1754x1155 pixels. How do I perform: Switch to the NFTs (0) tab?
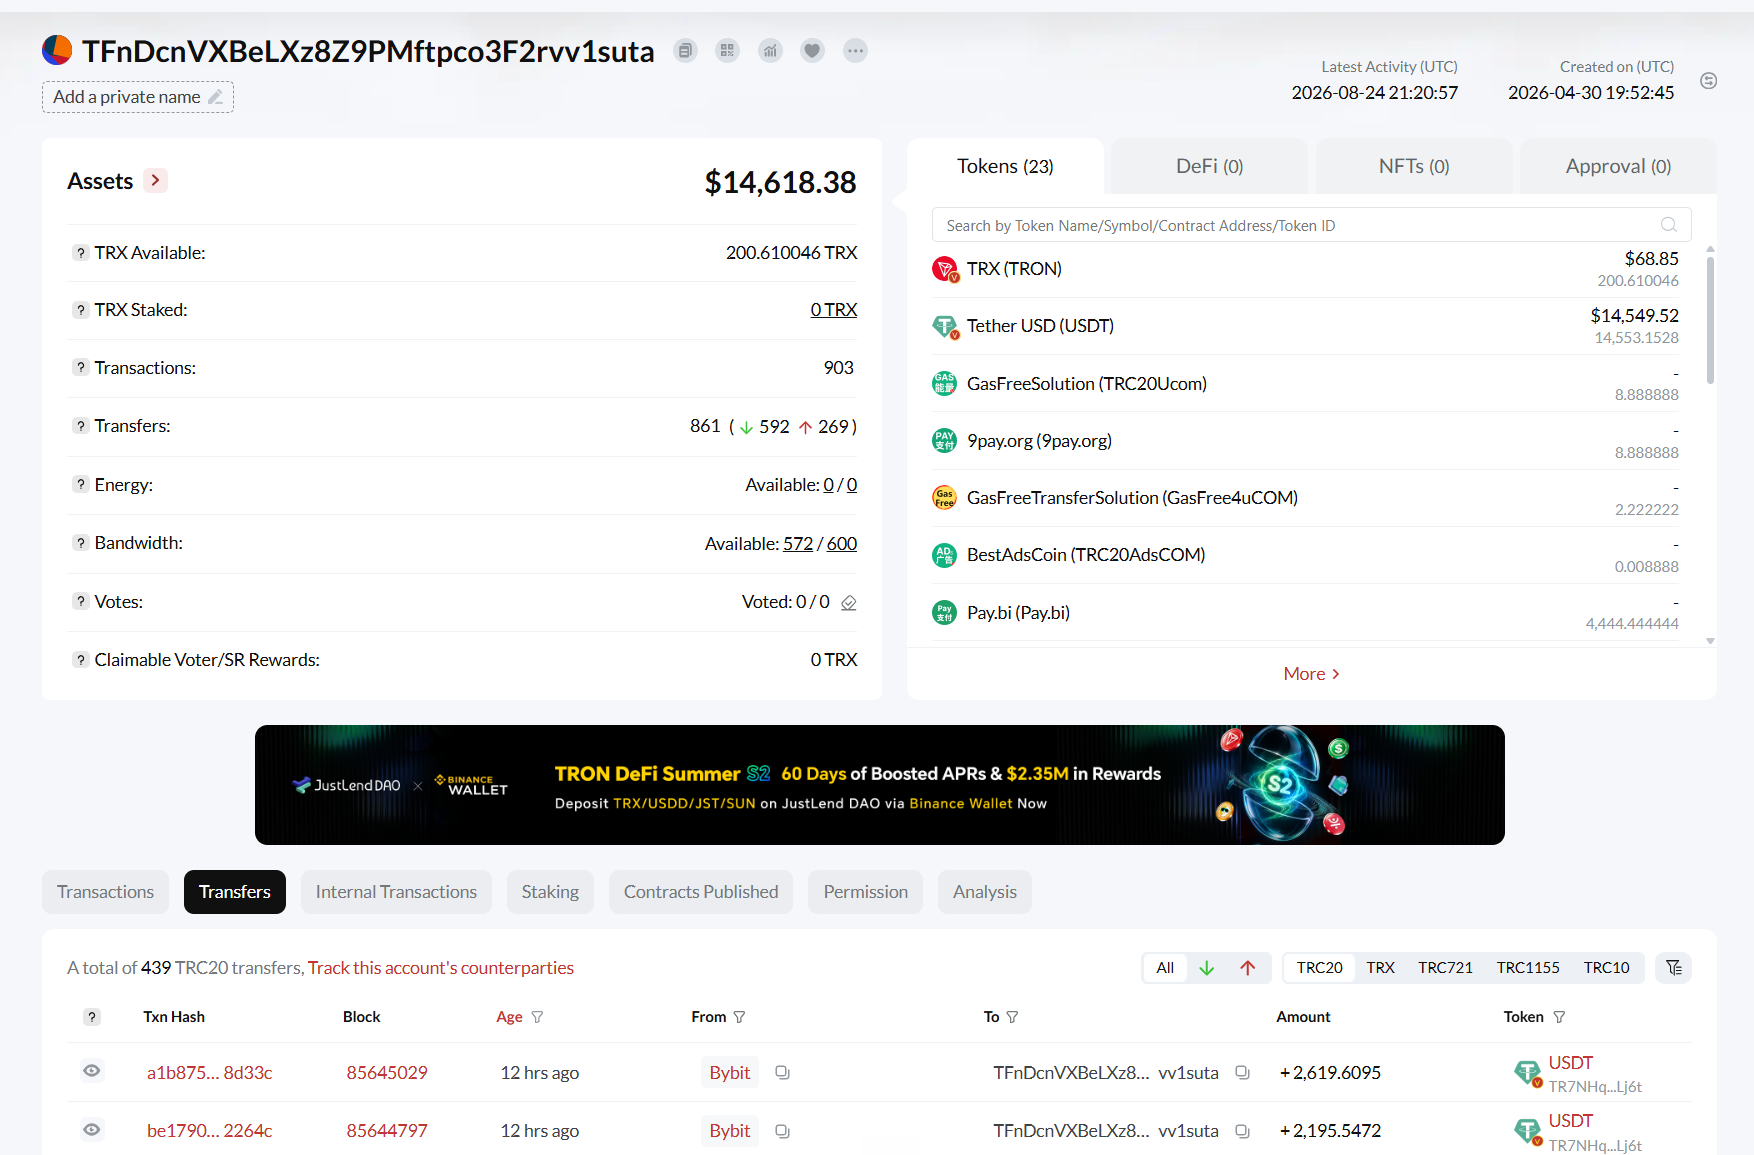tap(1414, 166)
